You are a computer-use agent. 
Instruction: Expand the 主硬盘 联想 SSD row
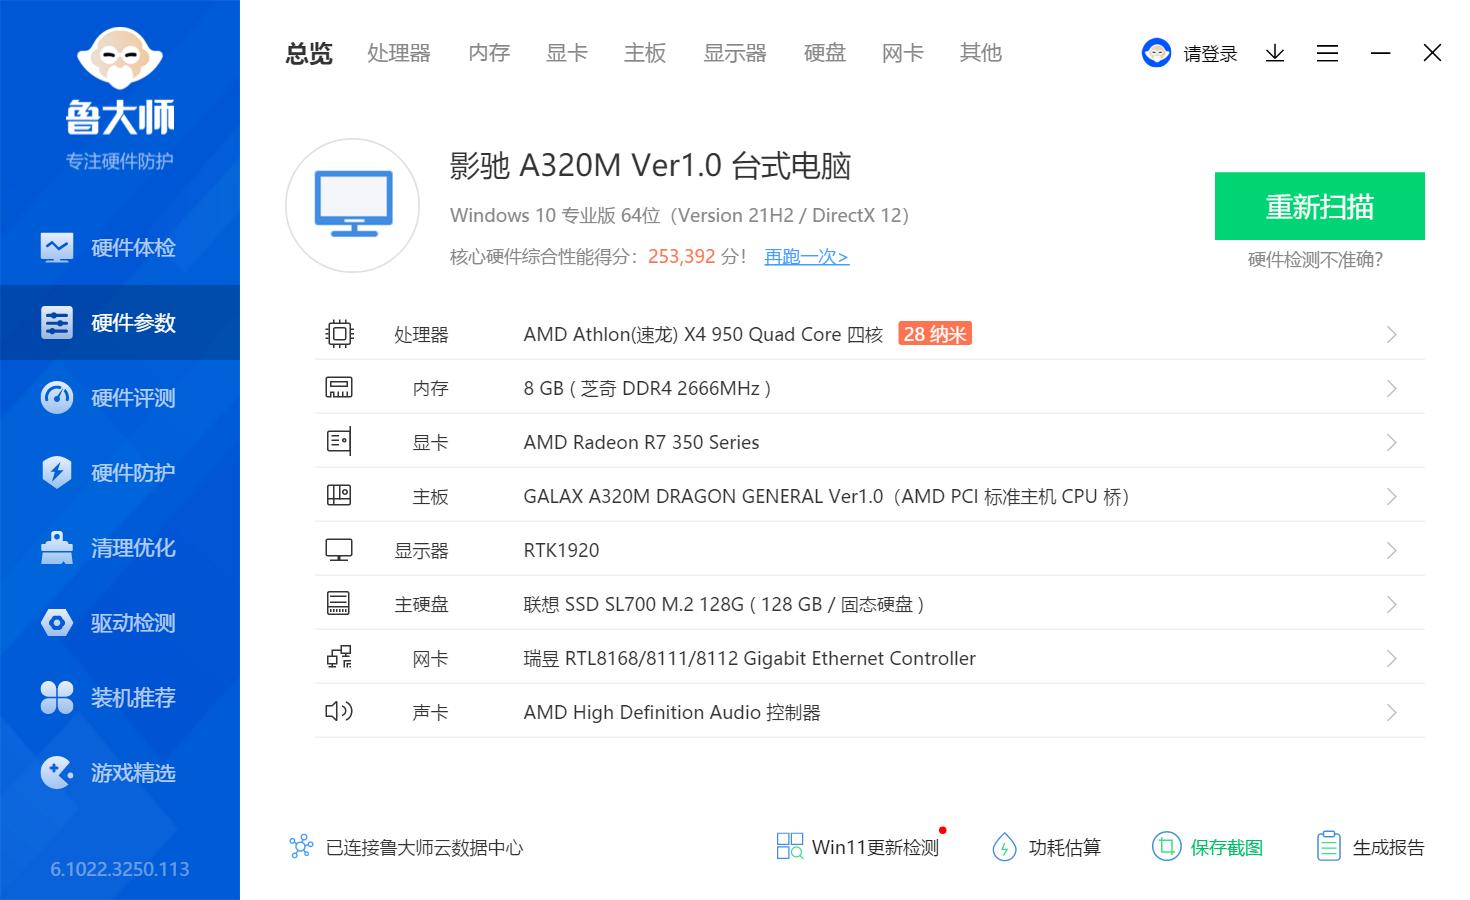(x=1391, y=603)
